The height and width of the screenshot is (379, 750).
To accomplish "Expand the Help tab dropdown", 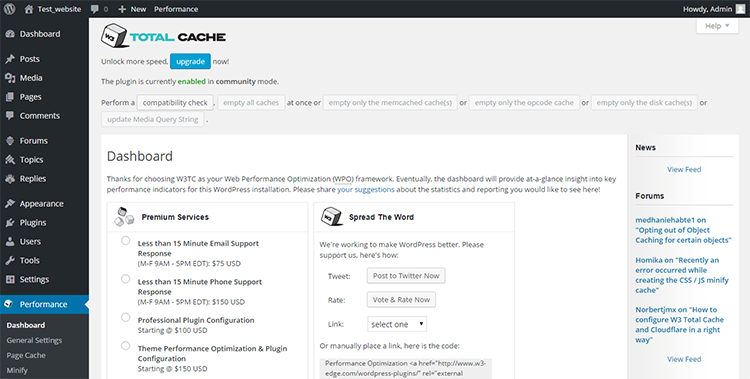I will pos(717,26).
